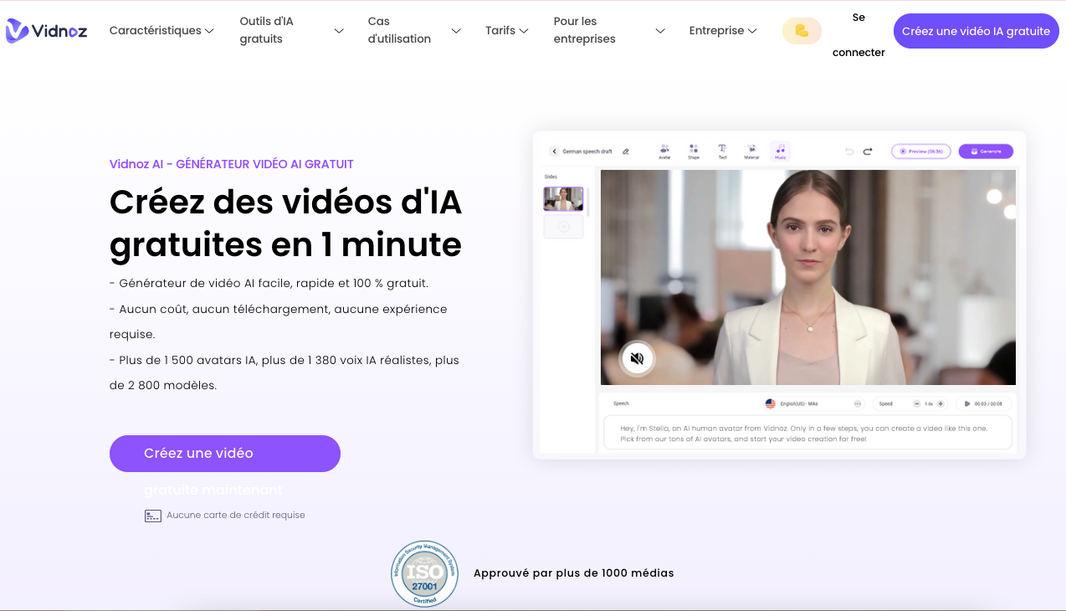Select the first slide thumbnail
1066x611 pixels.
[x=564, y=198]
